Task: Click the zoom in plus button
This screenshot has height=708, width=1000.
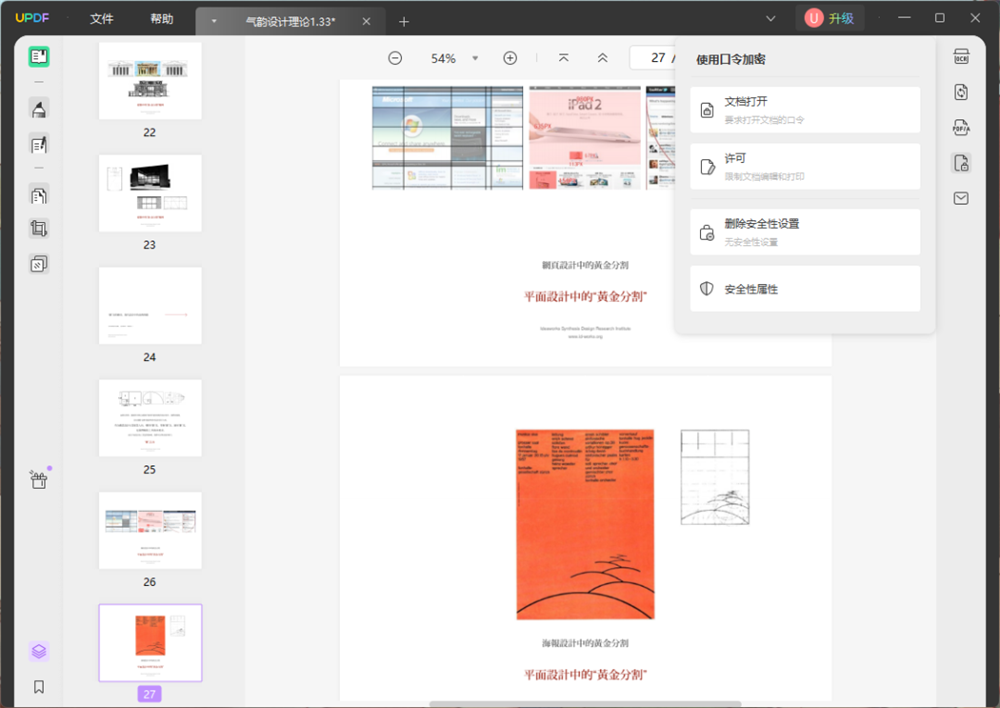Action: [510, 58]
